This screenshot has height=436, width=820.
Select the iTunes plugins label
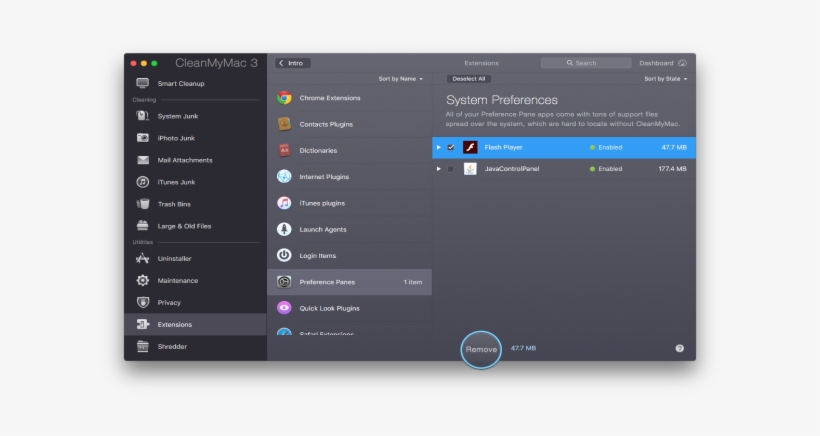click(x=322, y=203)
